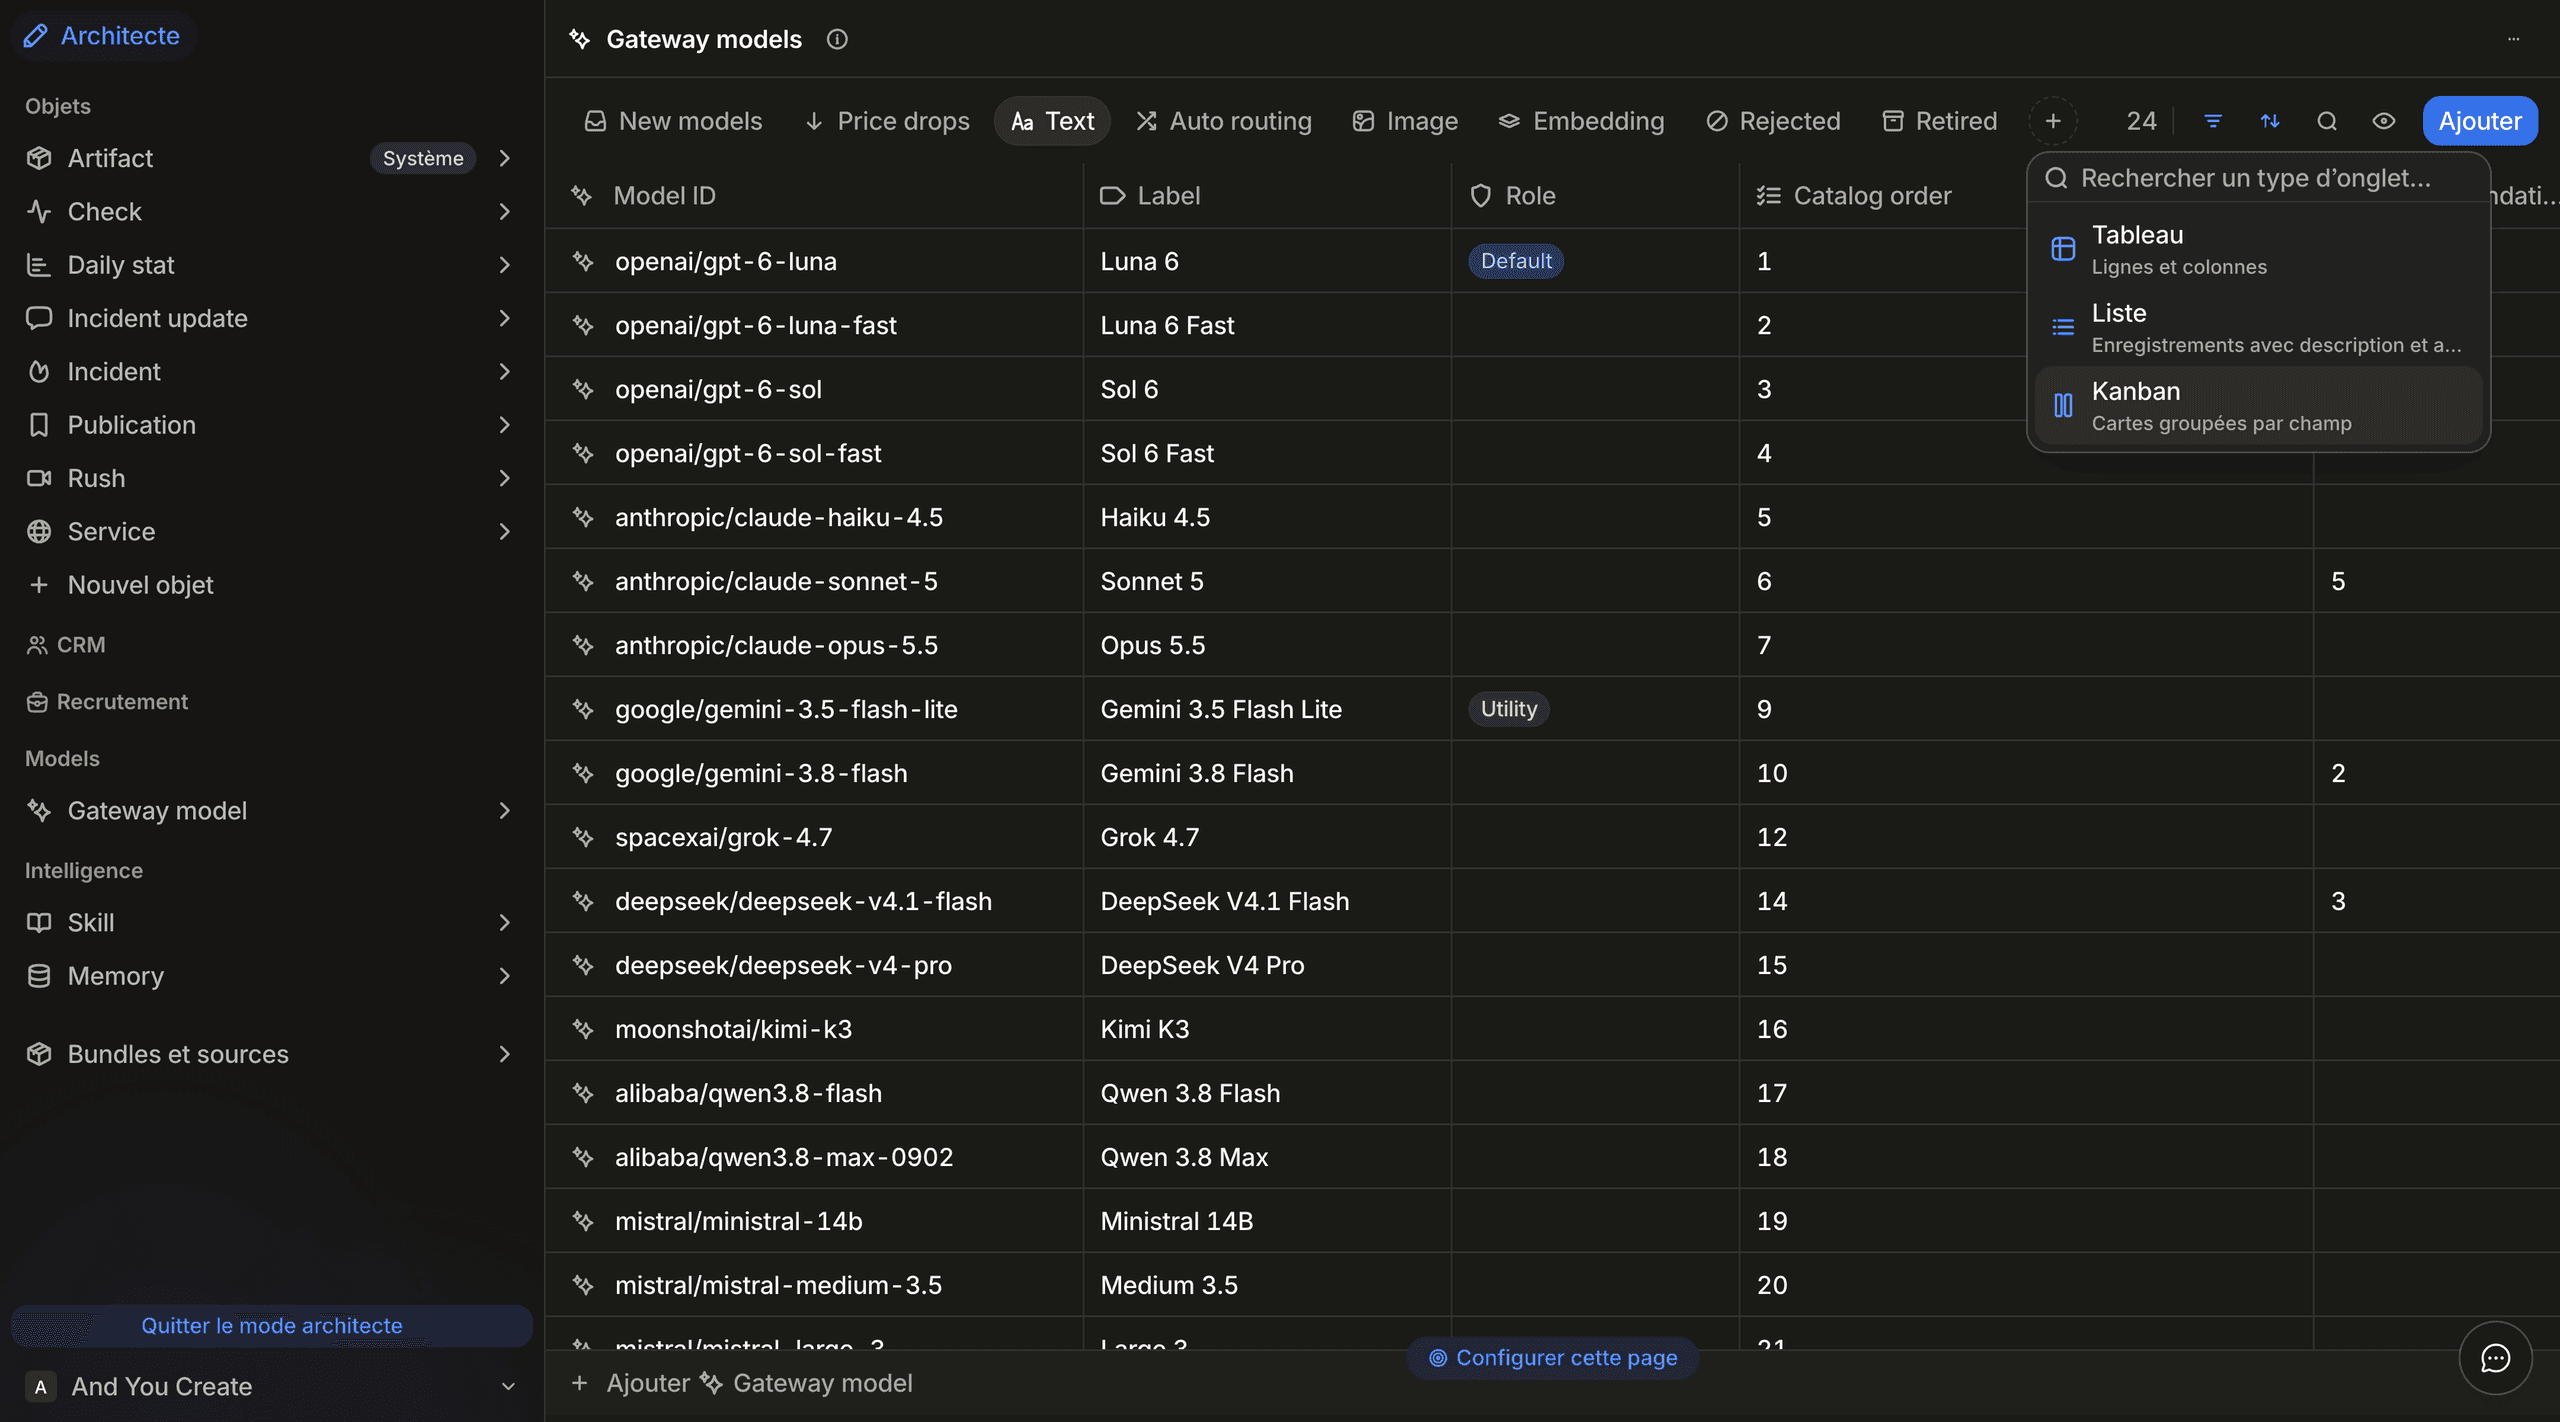Screen dimensions: 2560x1422
Task: Expand Bundles et sources chevron
Action: tap(505, 1054)
